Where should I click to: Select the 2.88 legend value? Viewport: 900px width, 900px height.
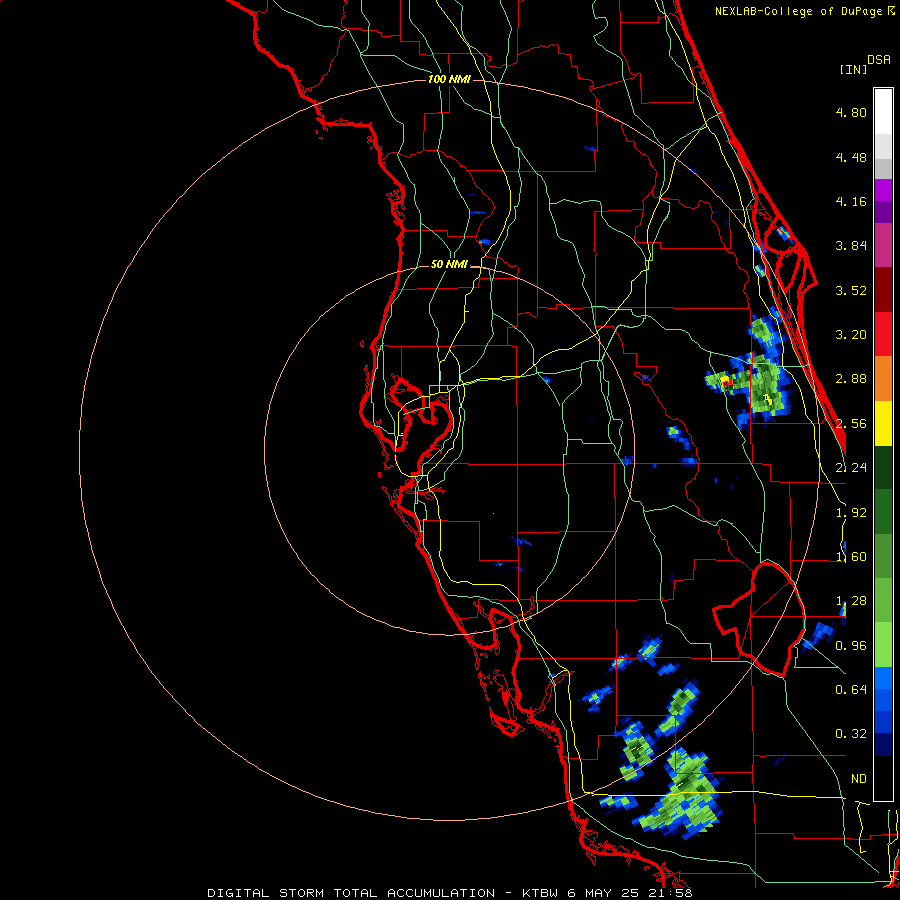pyautogui.click(x=851, y=379)
